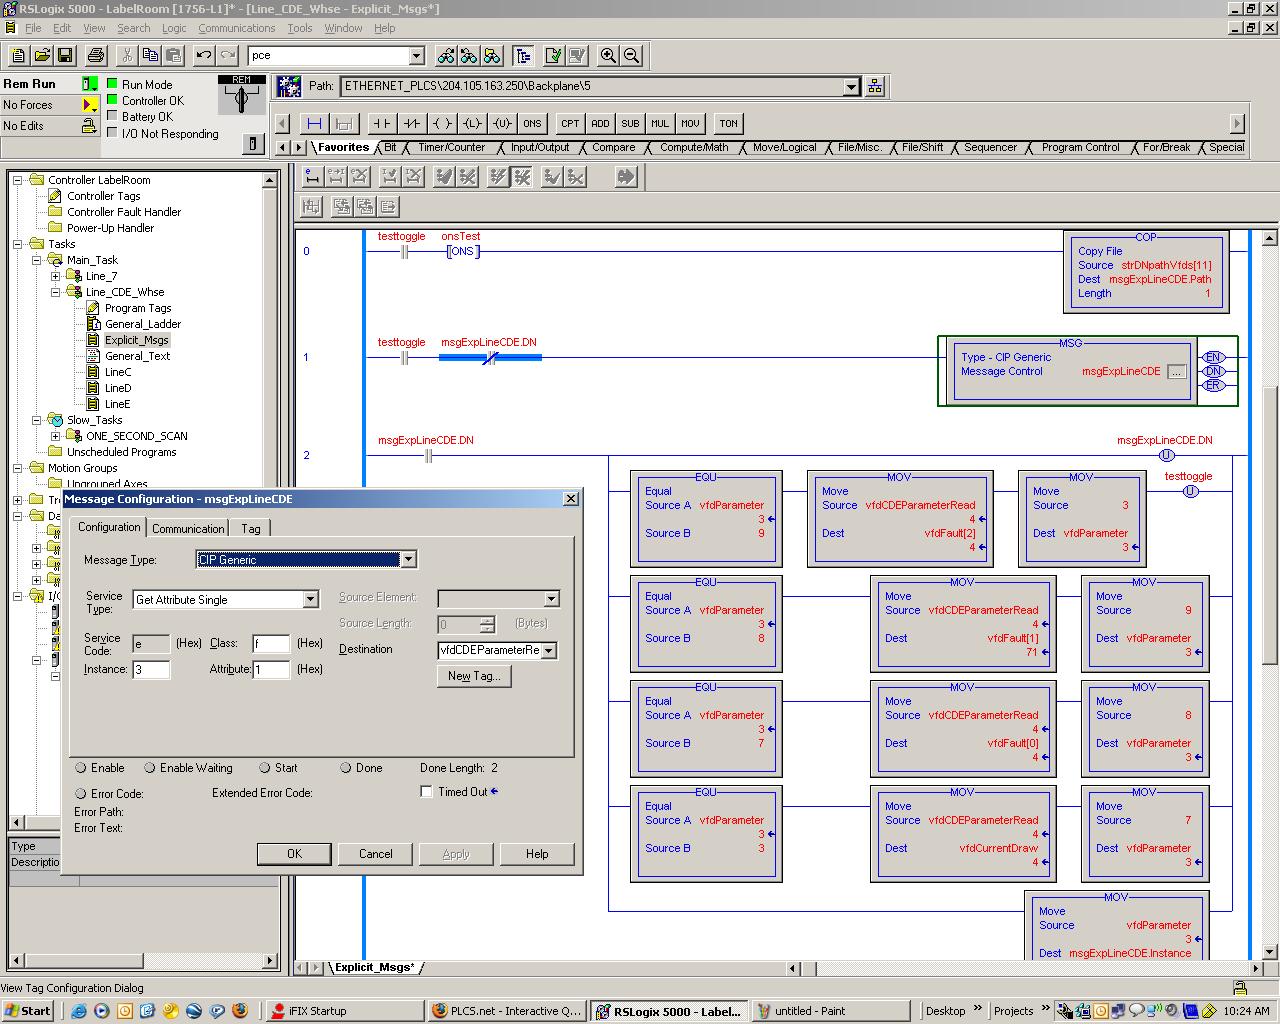This screenshot has width=1280, height=1024.
Task: Select the Move/Logical instruction tab
Action: pyautogui.click(x=784, y=147)
